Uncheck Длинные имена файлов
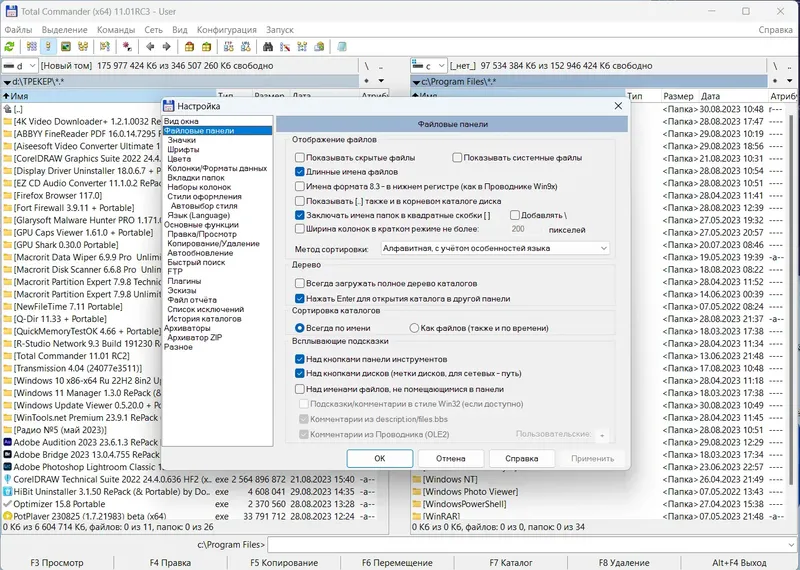 pyautogui.click(x=300, y=172)
